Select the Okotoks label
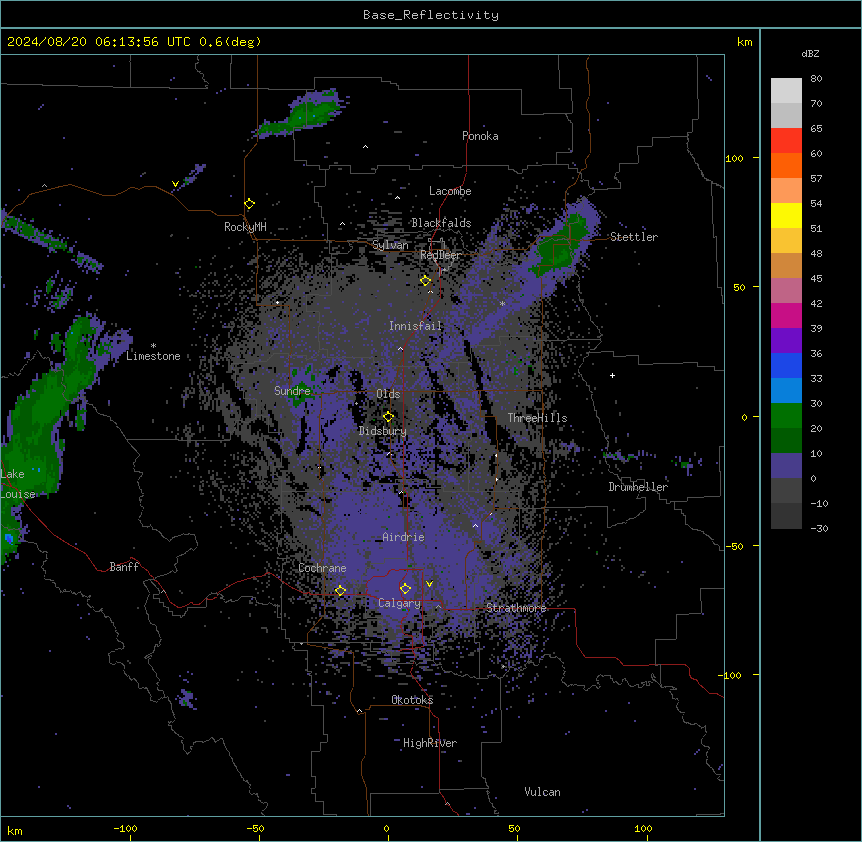862x842 pixels. pos(412,700)
